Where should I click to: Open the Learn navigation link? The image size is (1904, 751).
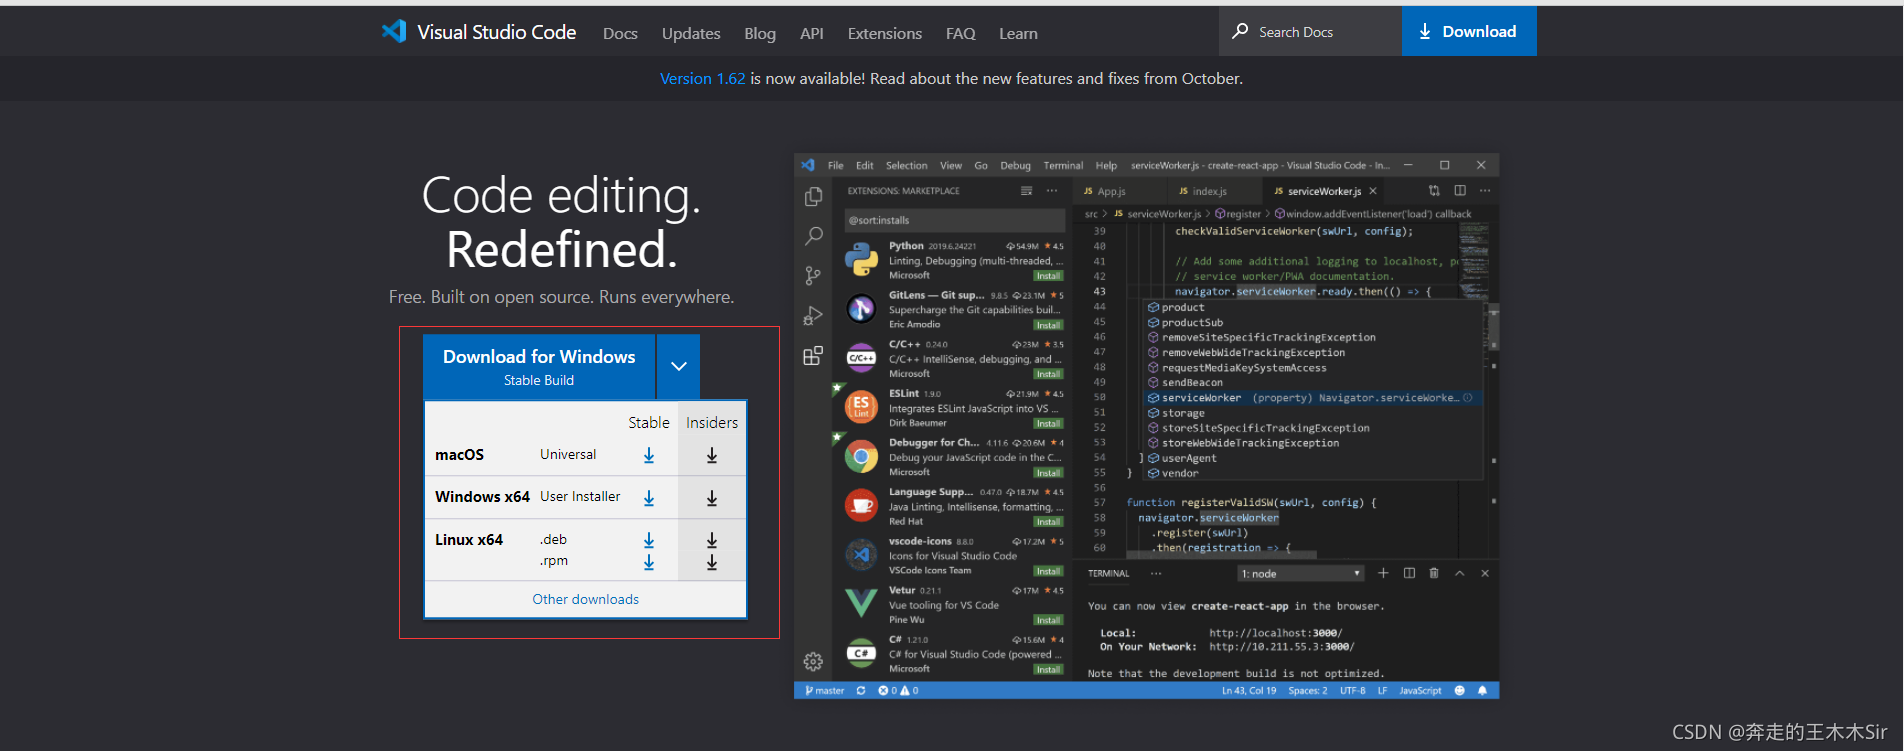[1018, 33]
